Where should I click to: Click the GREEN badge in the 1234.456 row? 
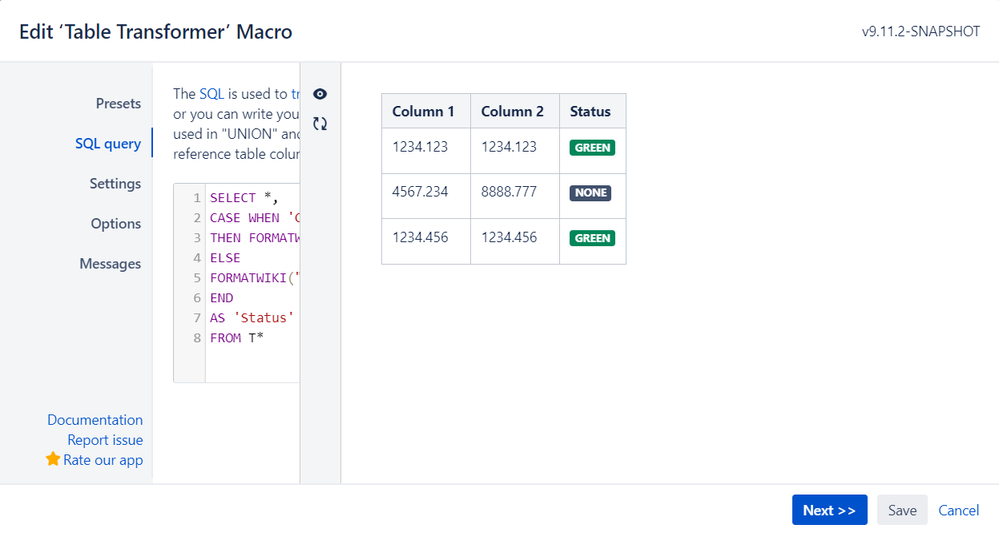(x=592, y=239)
